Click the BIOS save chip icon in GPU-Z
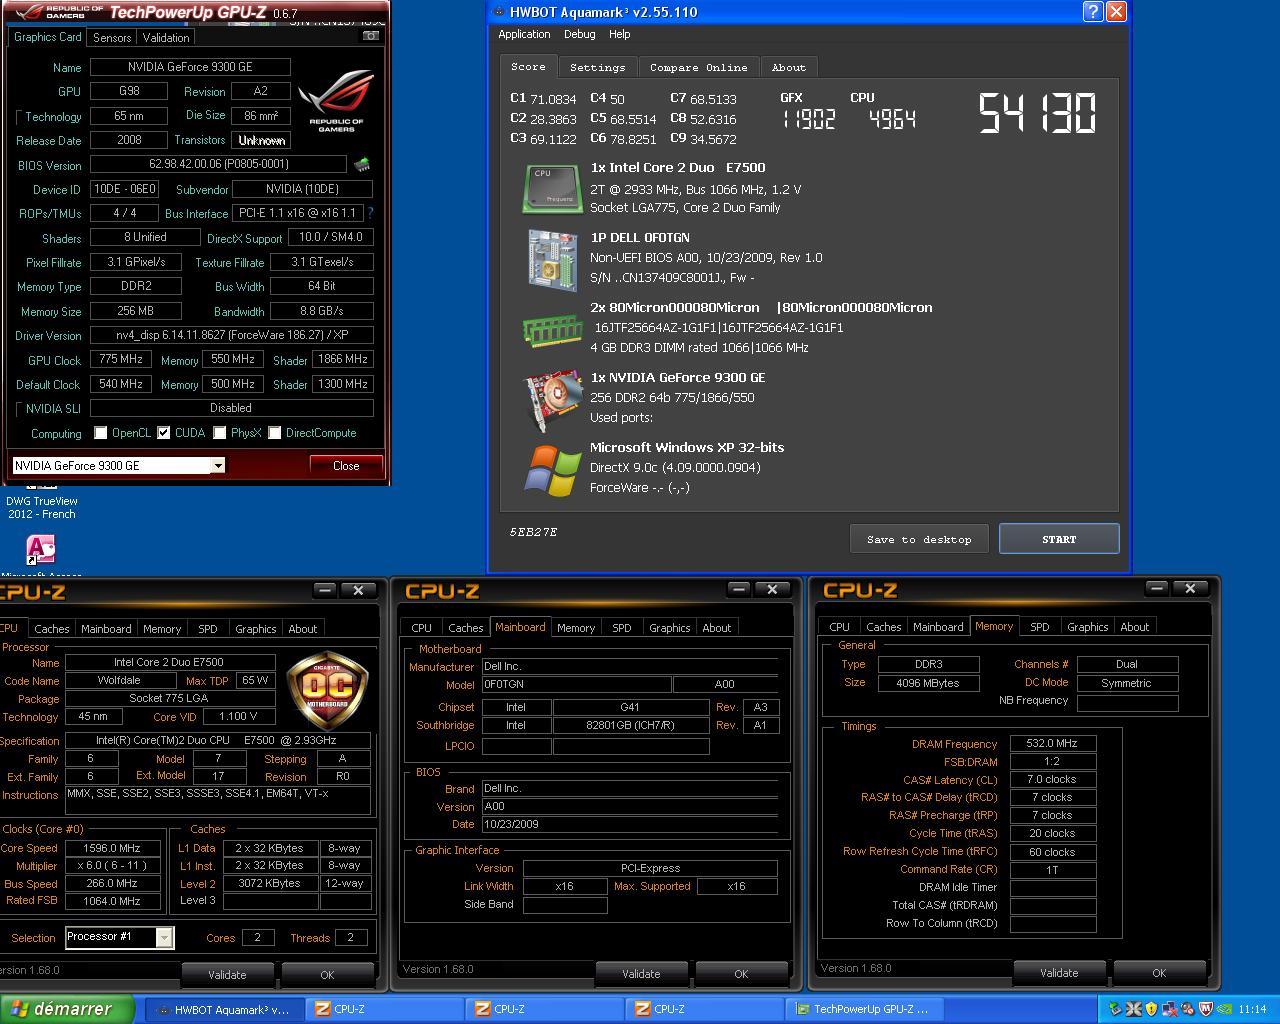This screenshot has width=1280, height=1024. [x=362, y=164]
